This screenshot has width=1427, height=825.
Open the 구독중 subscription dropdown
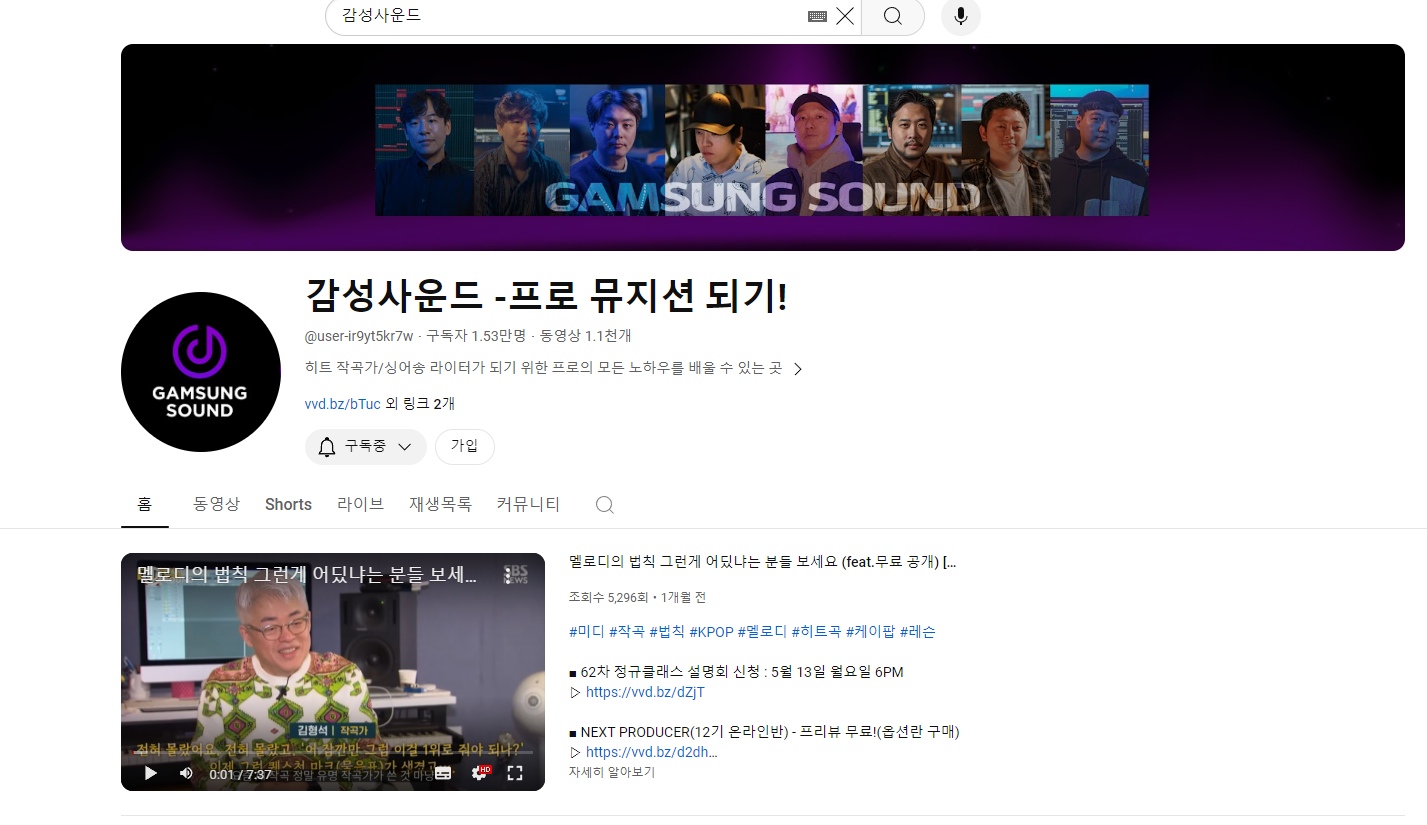click(366, 447)
